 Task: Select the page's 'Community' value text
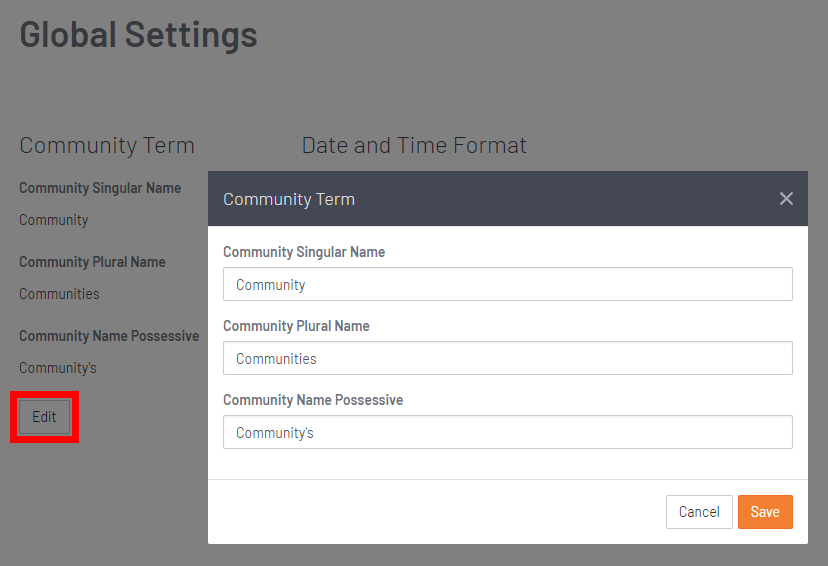click(54, 220)
